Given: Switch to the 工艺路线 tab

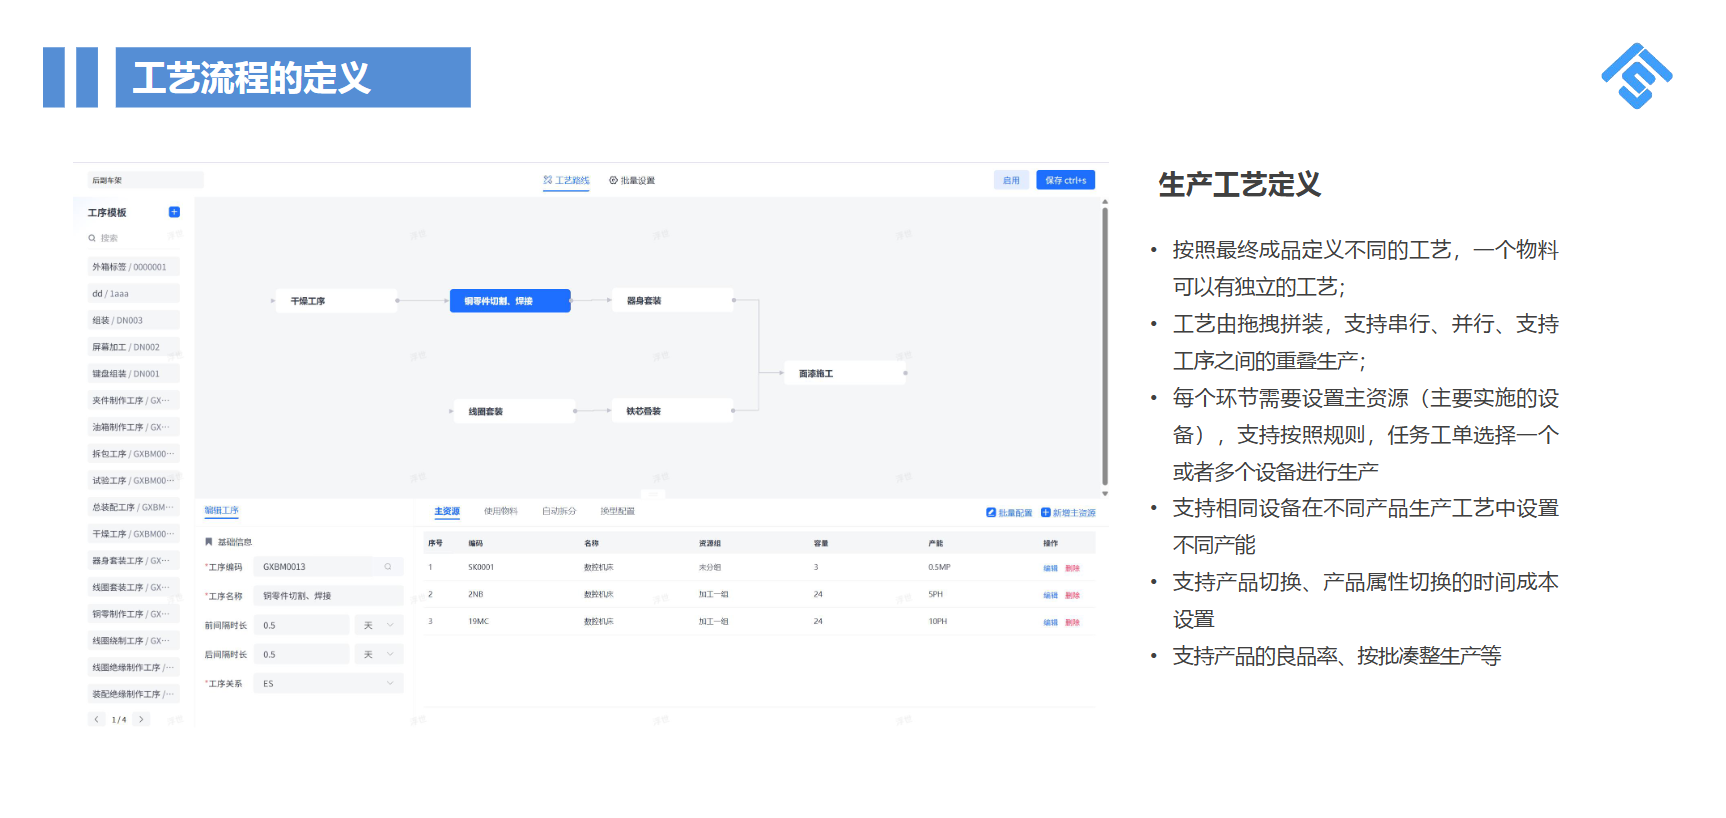Looking at the screenshot, I should point(566,181).
